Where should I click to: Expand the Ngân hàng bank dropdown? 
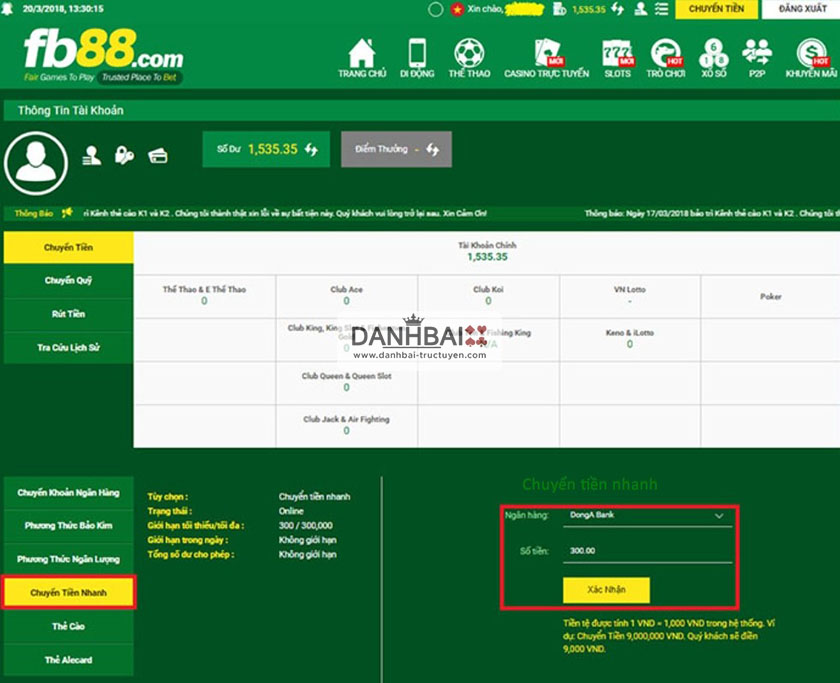(647, 516)
